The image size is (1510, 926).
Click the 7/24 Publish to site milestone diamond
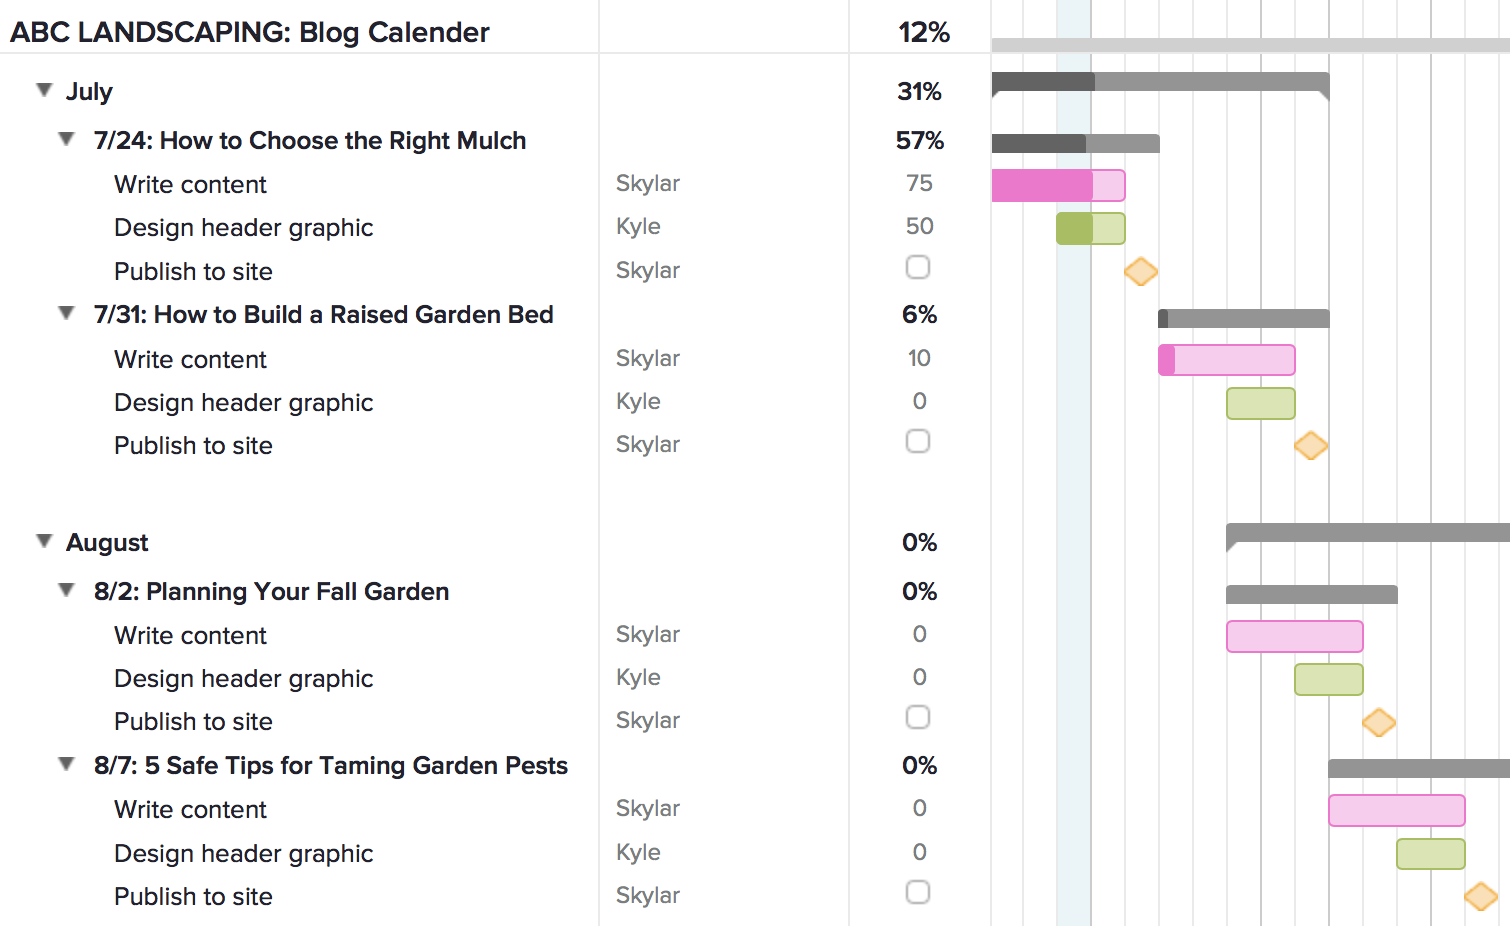[1141, 271]
